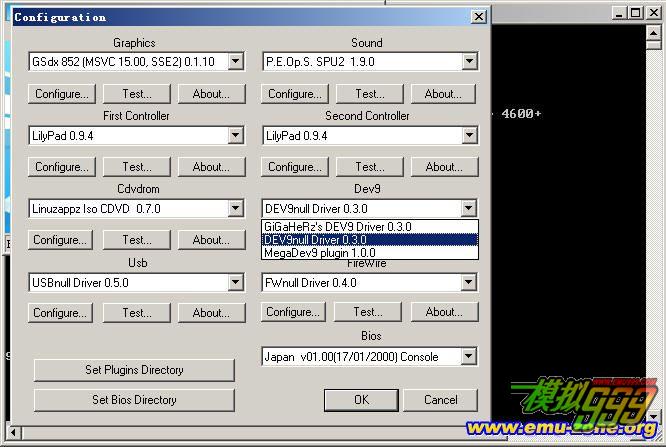The width and height of the screenshot is (666, 447).
Task: Click Test under Graphics
Action: [x=137, y=94]
